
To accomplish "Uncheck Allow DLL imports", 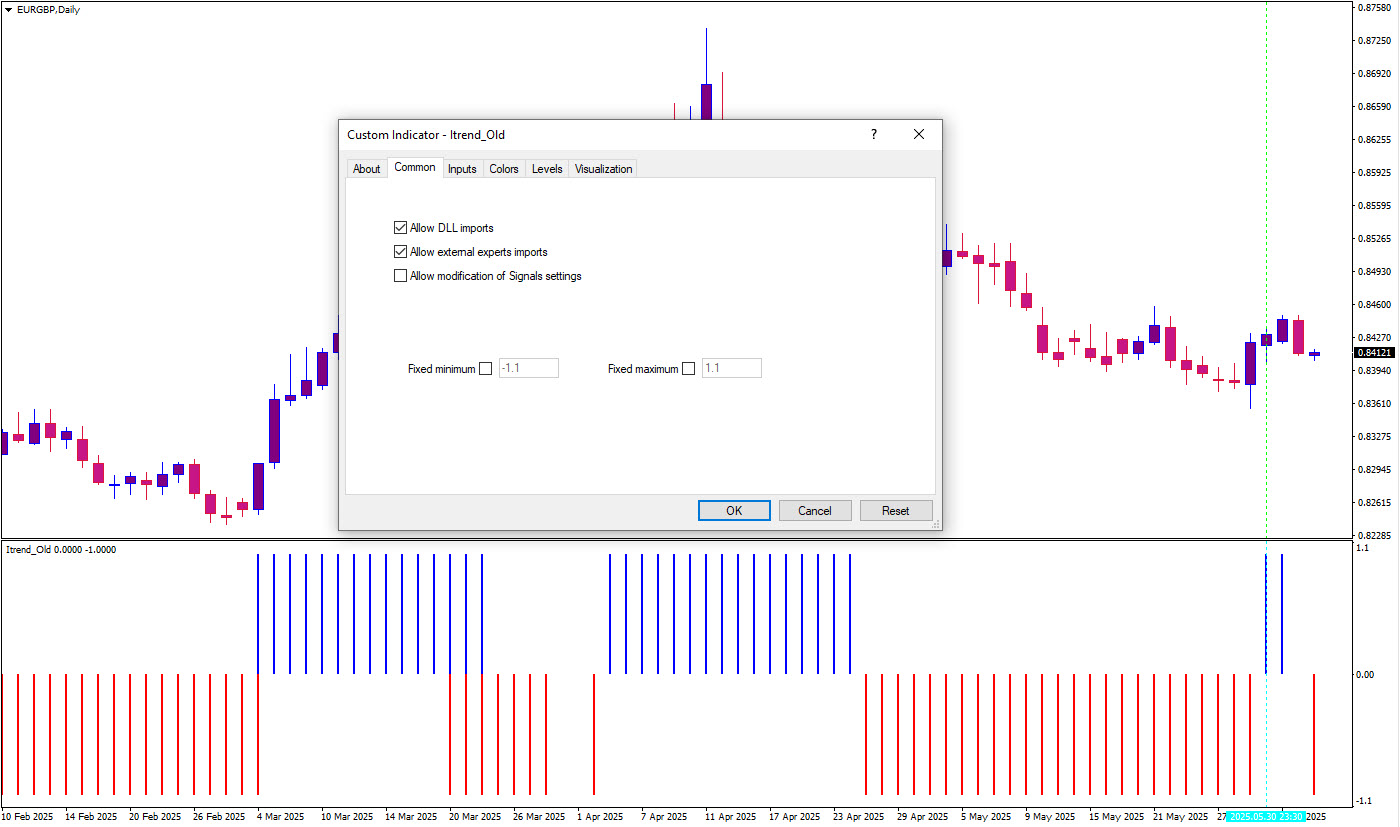I will pyautogui.click(x=401, y=228).
